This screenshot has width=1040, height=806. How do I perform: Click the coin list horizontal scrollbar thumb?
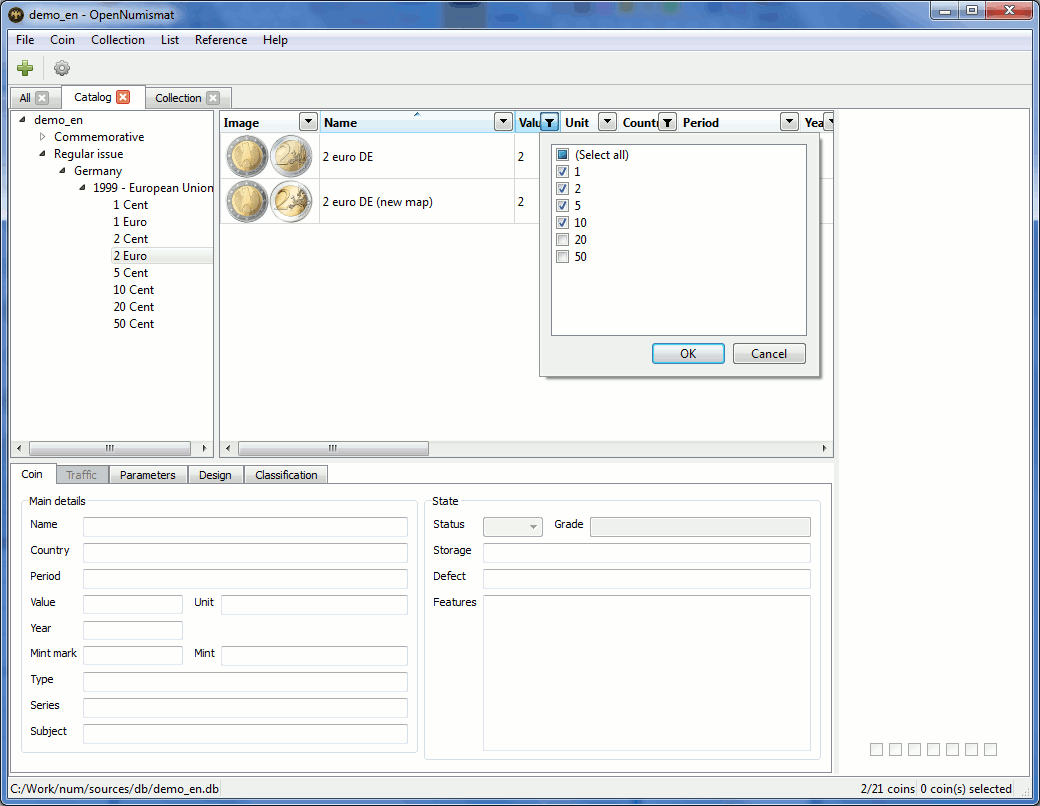pyautogui.click(x=333, y=448)
